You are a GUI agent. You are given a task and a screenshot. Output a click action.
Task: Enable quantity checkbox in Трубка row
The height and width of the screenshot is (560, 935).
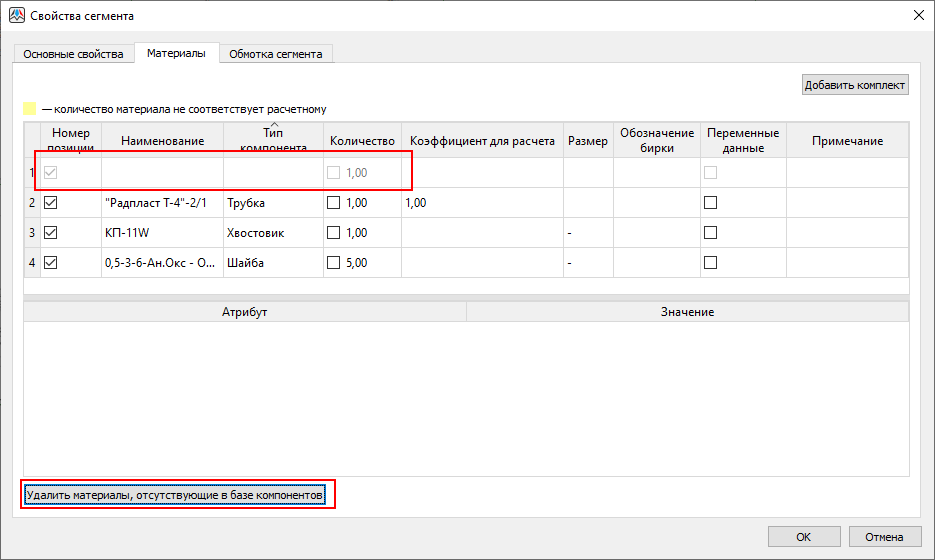[x=334, y=203]
